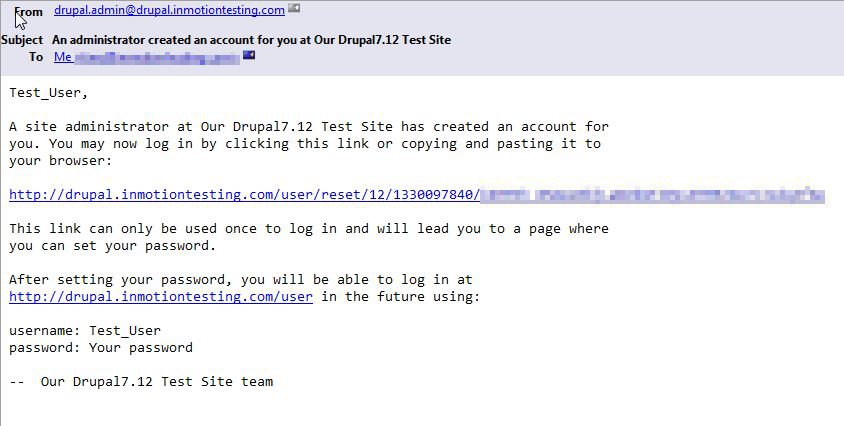Click the blurred recipient email address

(x=156, y=57)
